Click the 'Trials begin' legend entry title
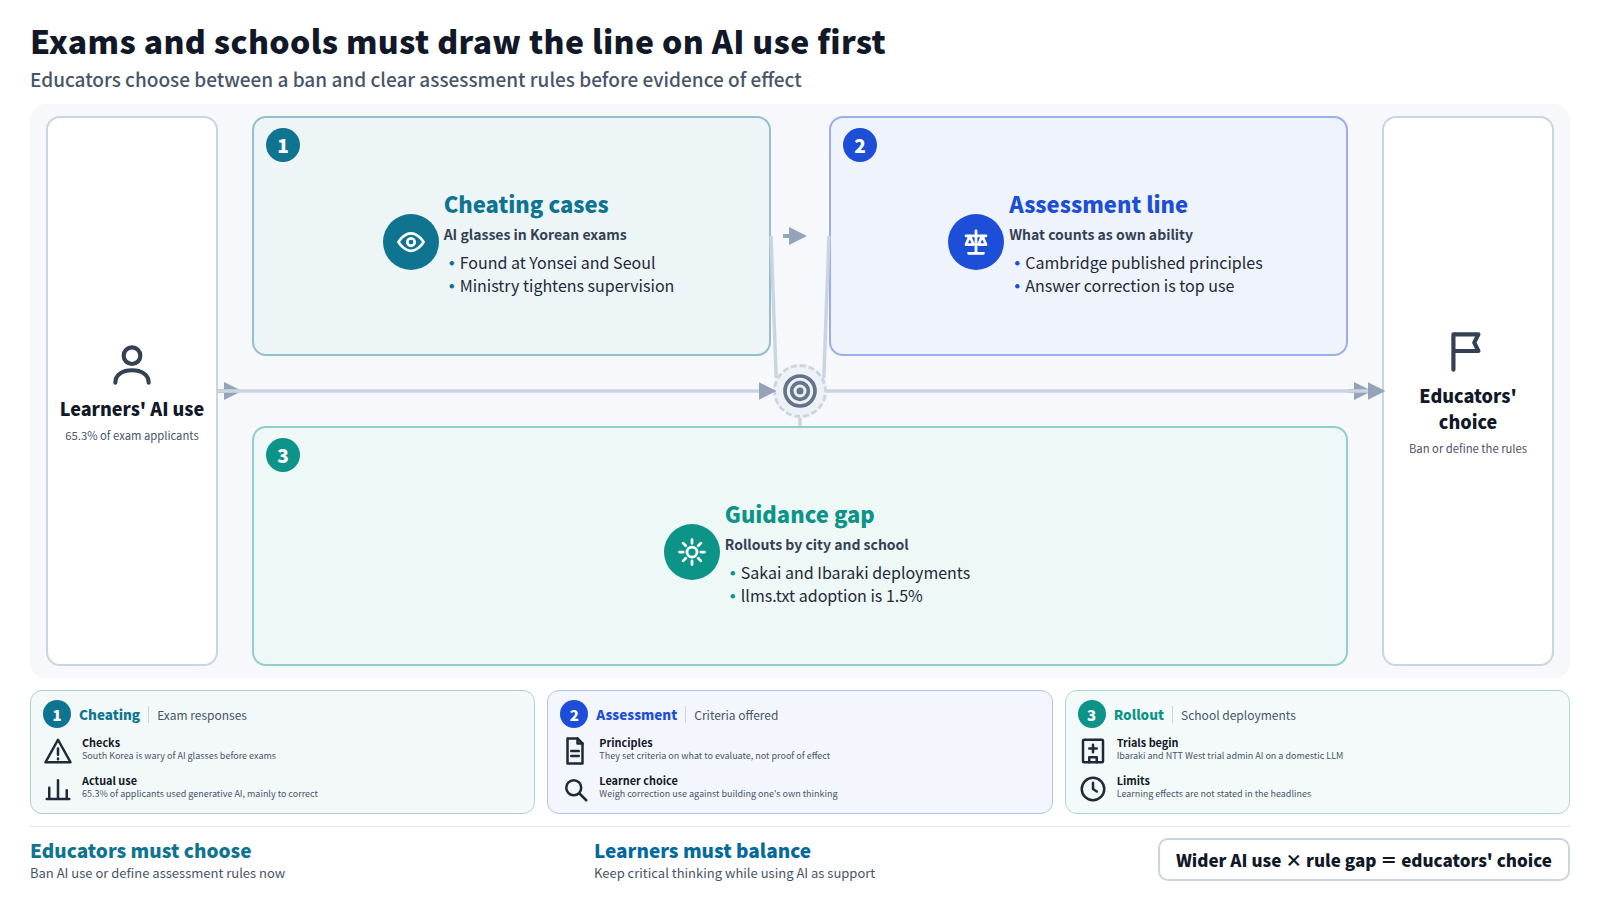 (x=1147, y=743)
